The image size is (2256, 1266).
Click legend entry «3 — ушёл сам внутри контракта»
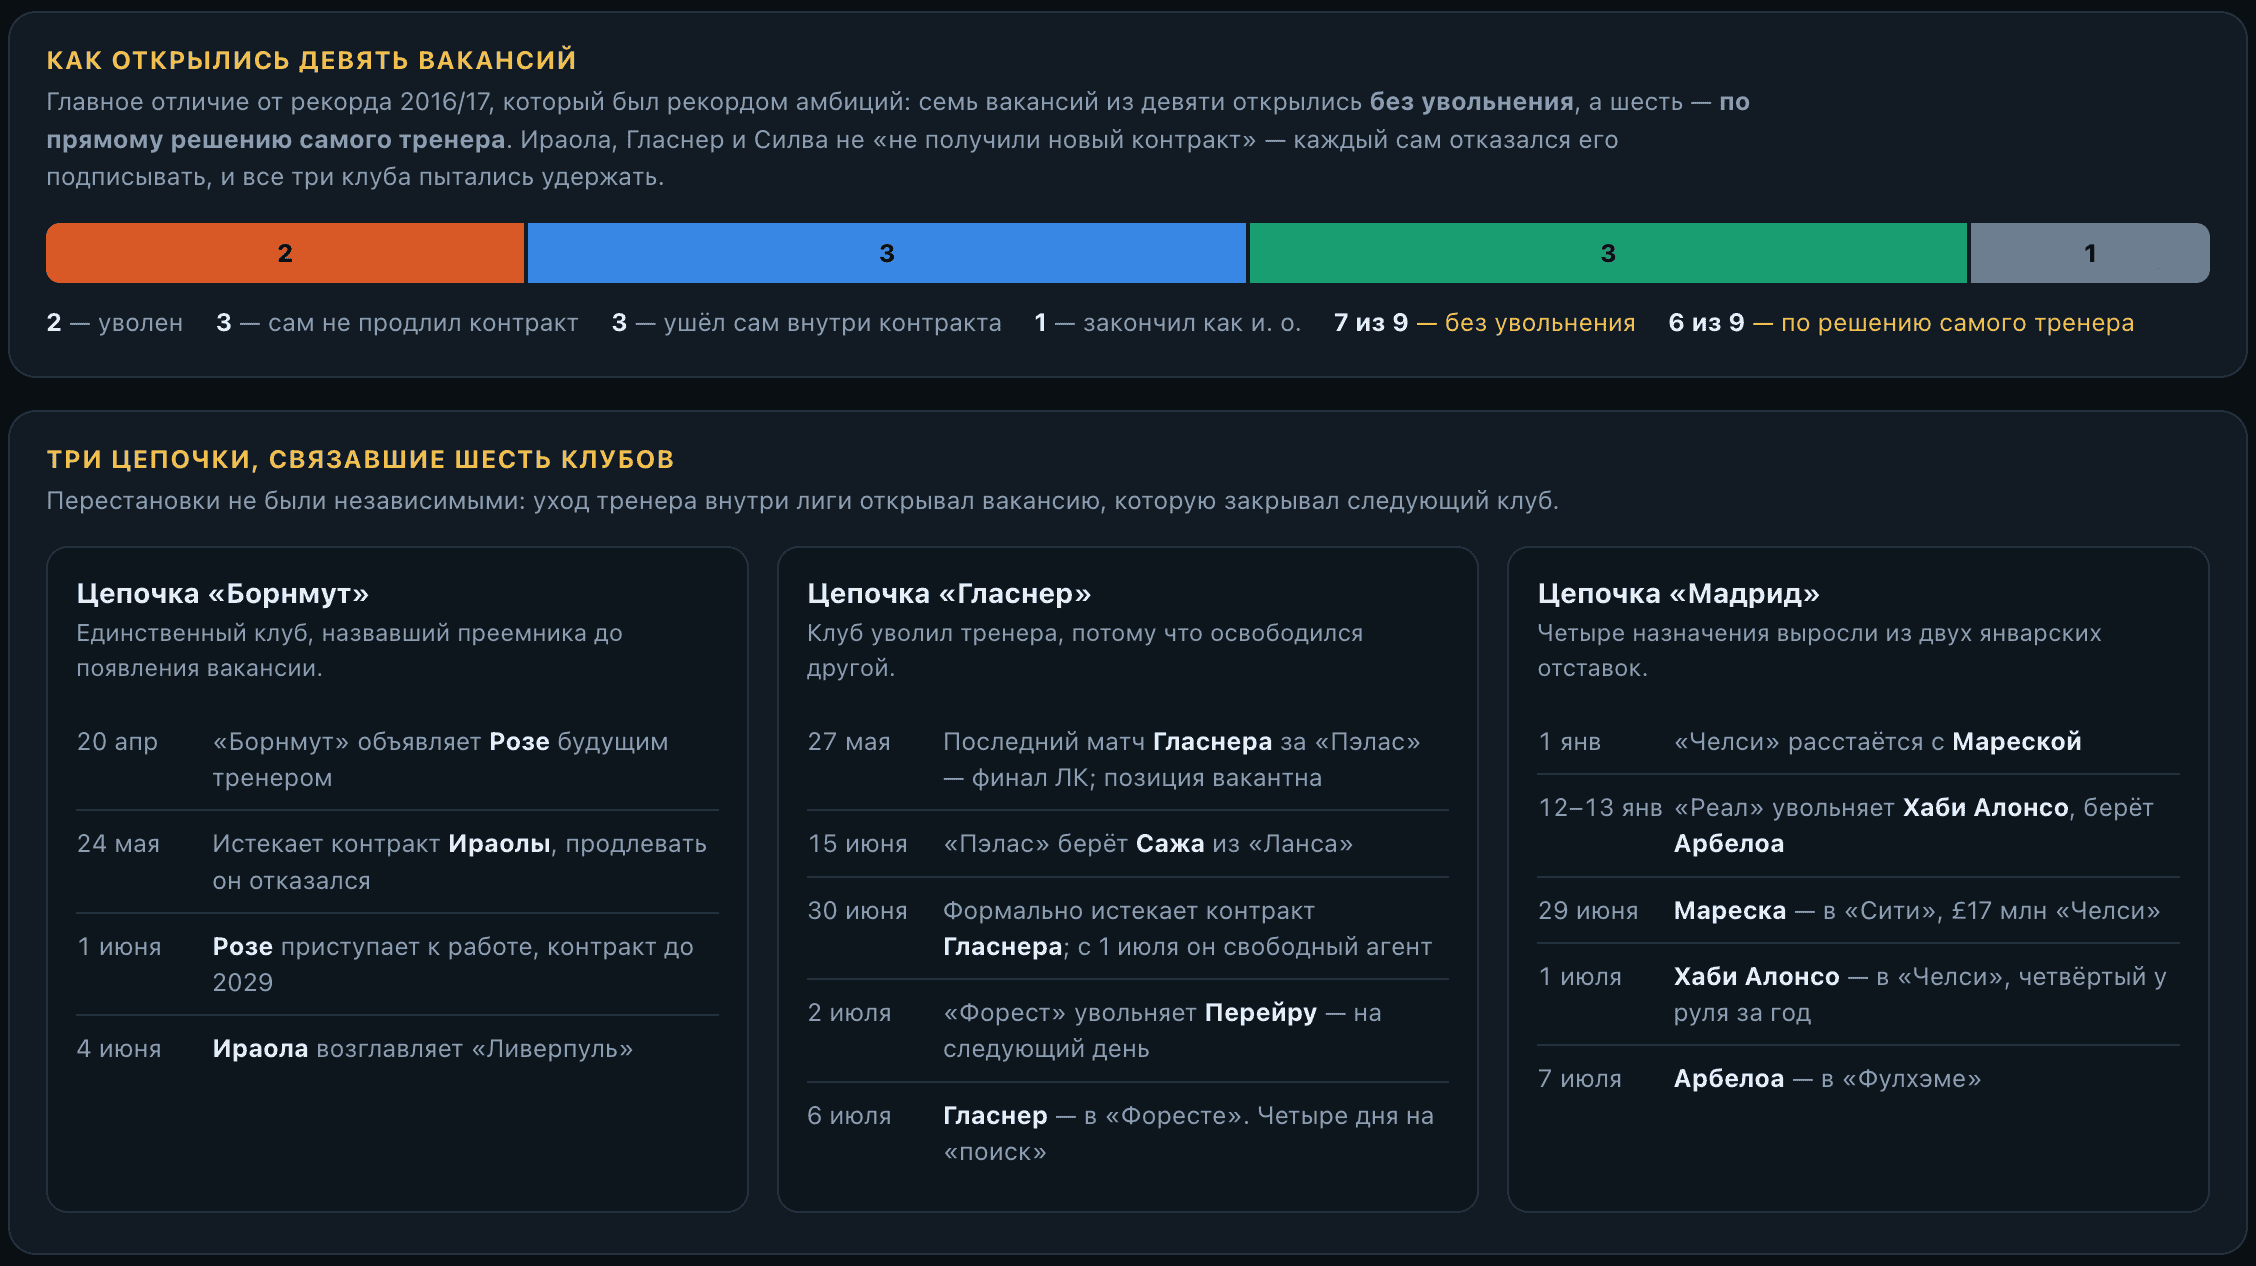tap(806, 323)
